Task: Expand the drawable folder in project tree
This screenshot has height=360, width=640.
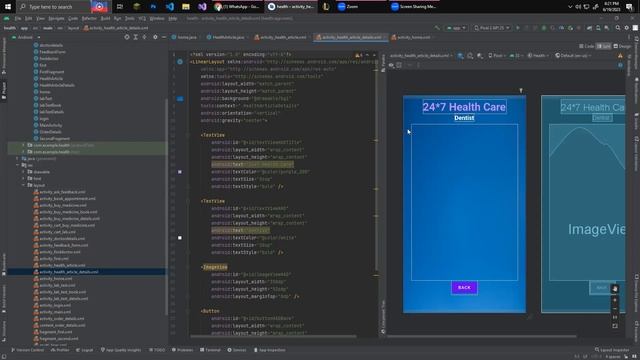Action: click(24, 172)
